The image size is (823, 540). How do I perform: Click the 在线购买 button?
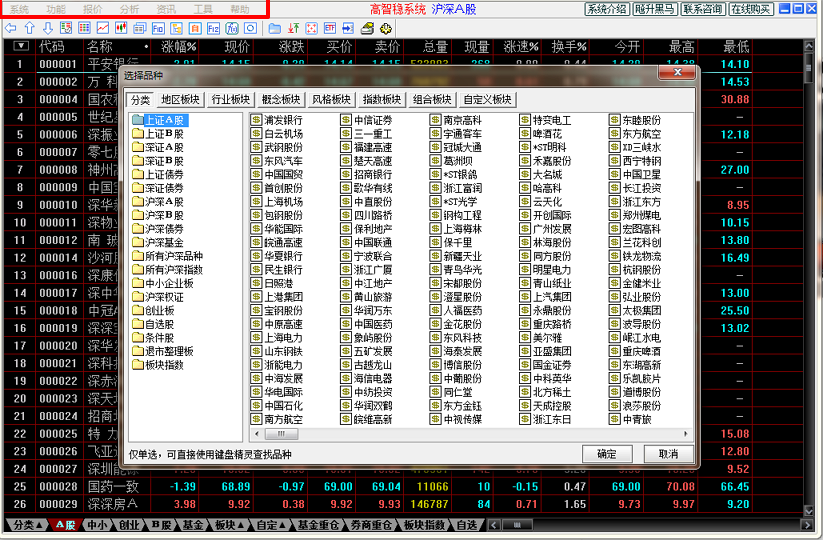[x=751, y=9]
